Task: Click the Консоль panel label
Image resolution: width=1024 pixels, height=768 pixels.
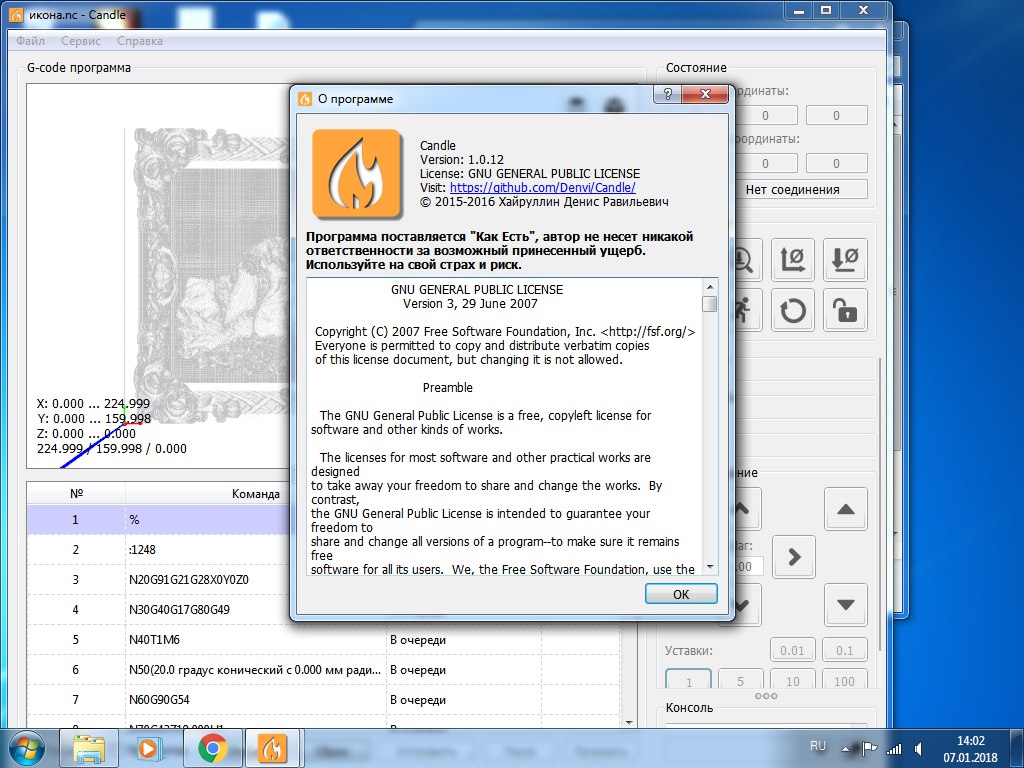Action: coord(689,708)
